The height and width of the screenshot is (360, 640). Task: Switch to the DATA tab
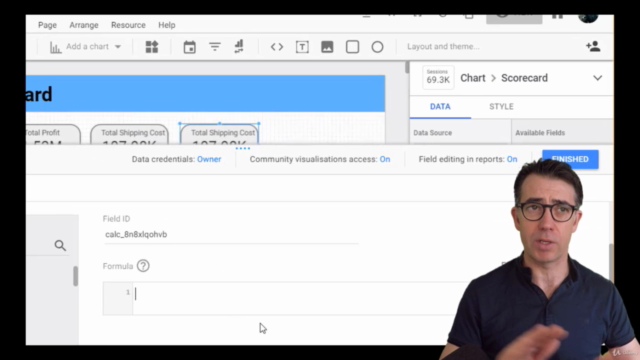(440, 107)
